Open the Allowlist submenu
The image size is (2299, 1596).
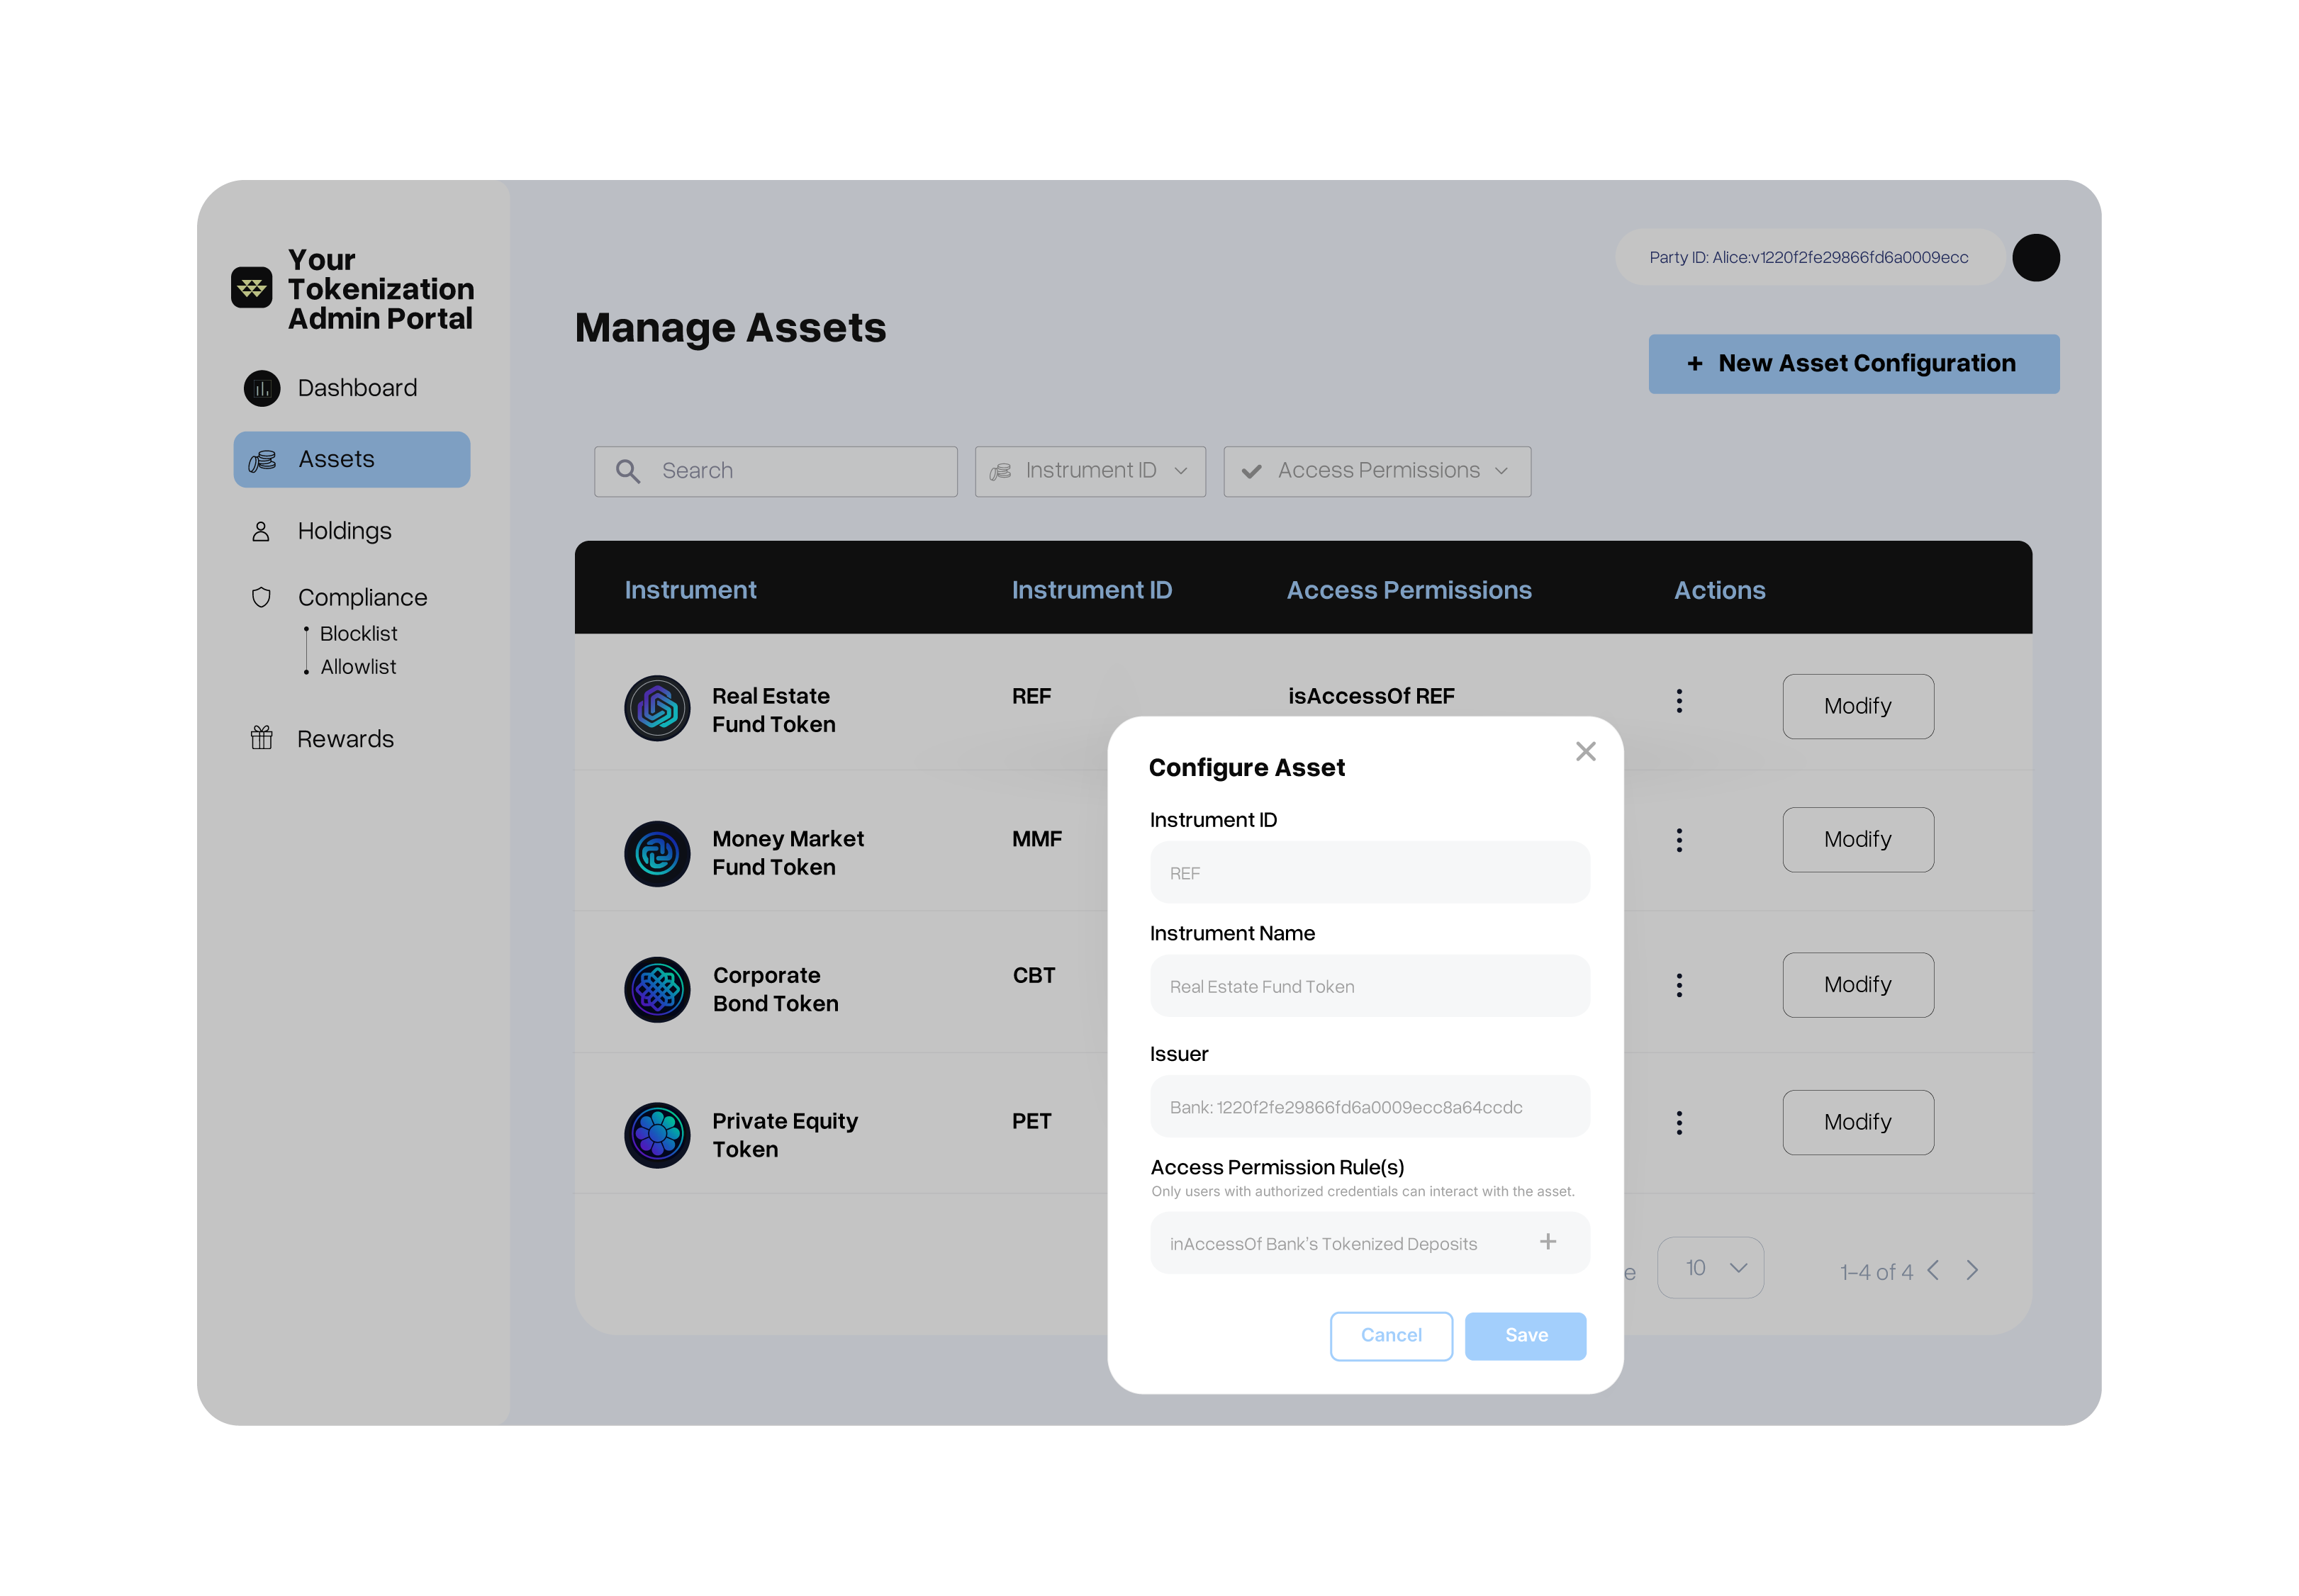pos(358,666)
